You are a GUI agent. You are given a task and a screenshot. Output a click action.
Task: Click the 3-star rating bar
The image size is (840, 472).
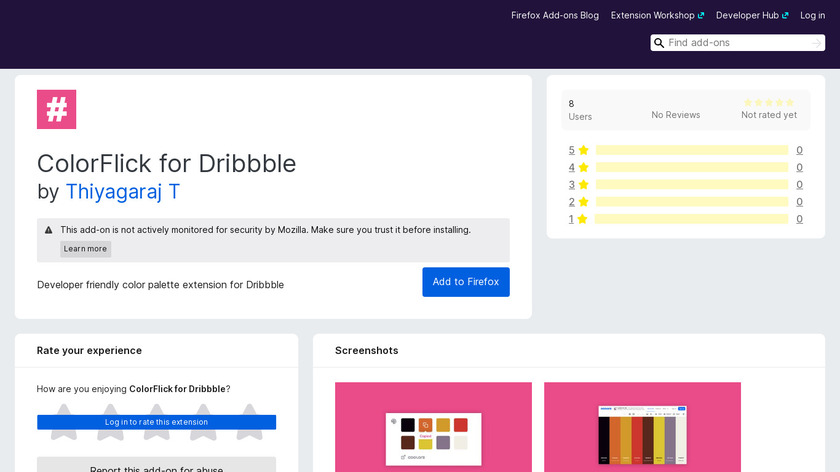pyautogui.click(x=692, y=184)
